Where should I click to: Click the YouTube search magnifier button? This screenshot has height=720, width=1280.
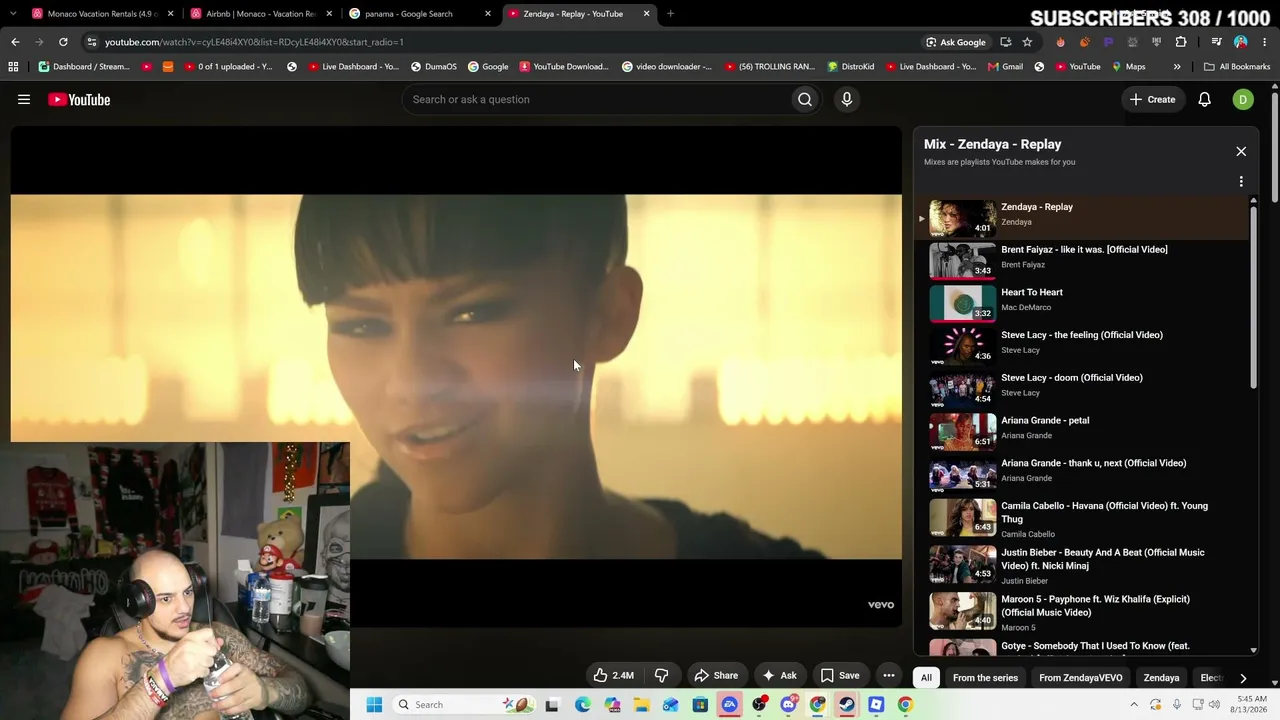pyautogui.click(x=805, y=99)
